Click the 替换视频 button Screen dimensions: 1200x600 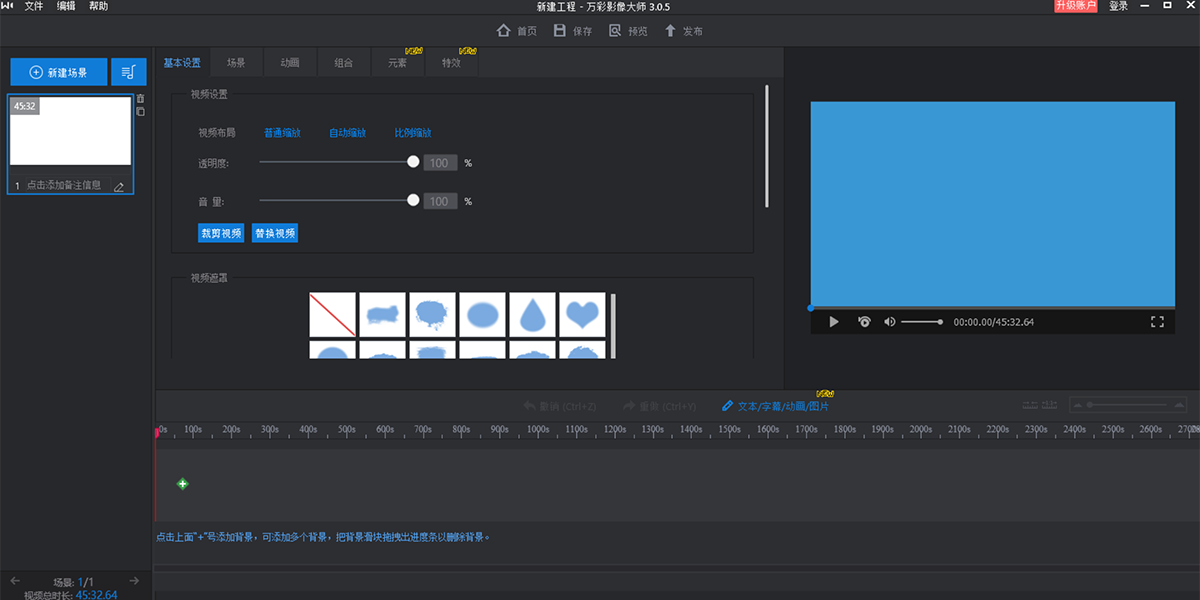tap(275, 233)
